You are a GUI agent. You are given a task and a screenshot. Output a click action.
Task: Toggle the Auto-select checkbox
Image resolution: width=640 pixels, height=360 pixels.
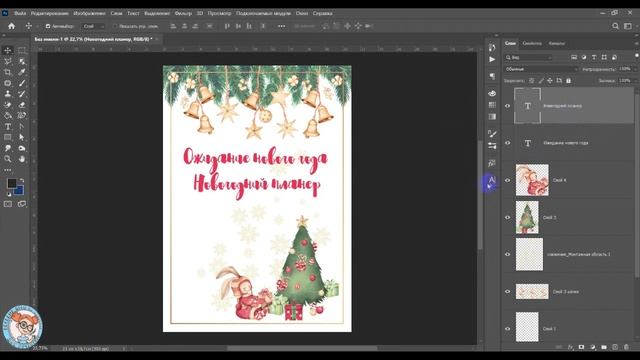(x=48, y=26)
